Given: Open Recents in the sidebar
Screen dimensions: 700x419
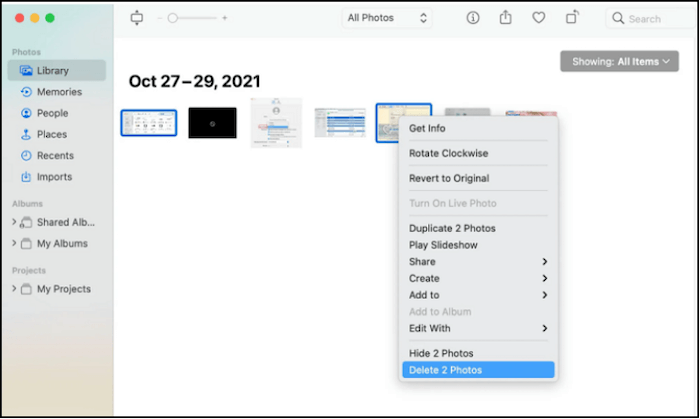Looking at the screenshot, I should coord(54,156).
